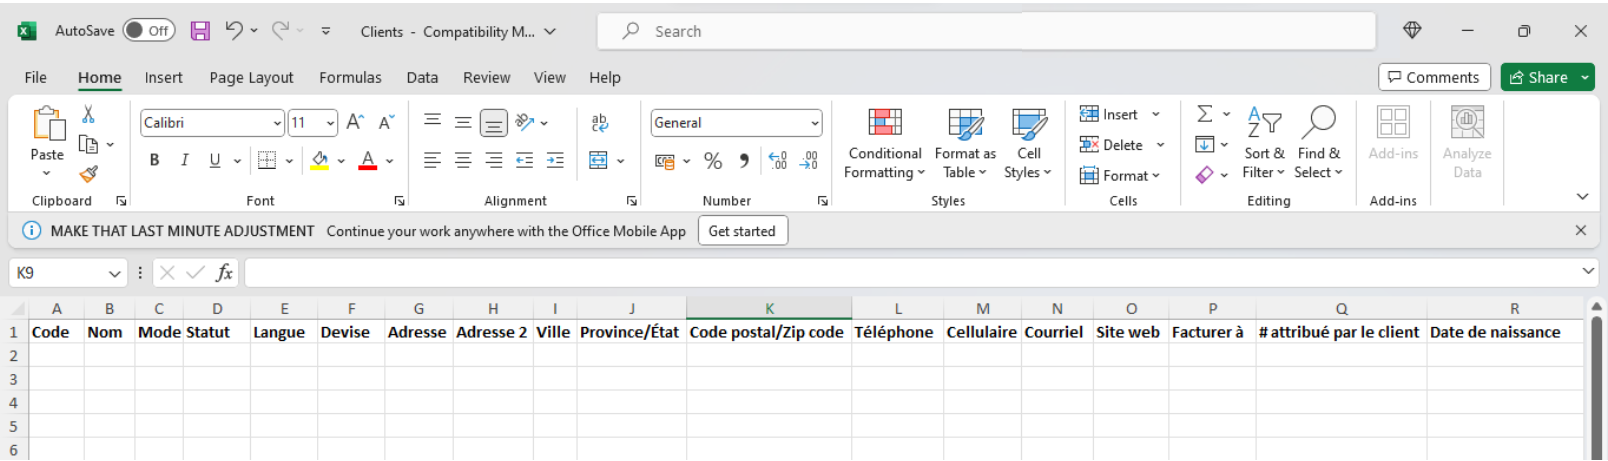This screenshot has width=1608, height=461.
Task: Apply Percent Style number format
Action: 713,161
